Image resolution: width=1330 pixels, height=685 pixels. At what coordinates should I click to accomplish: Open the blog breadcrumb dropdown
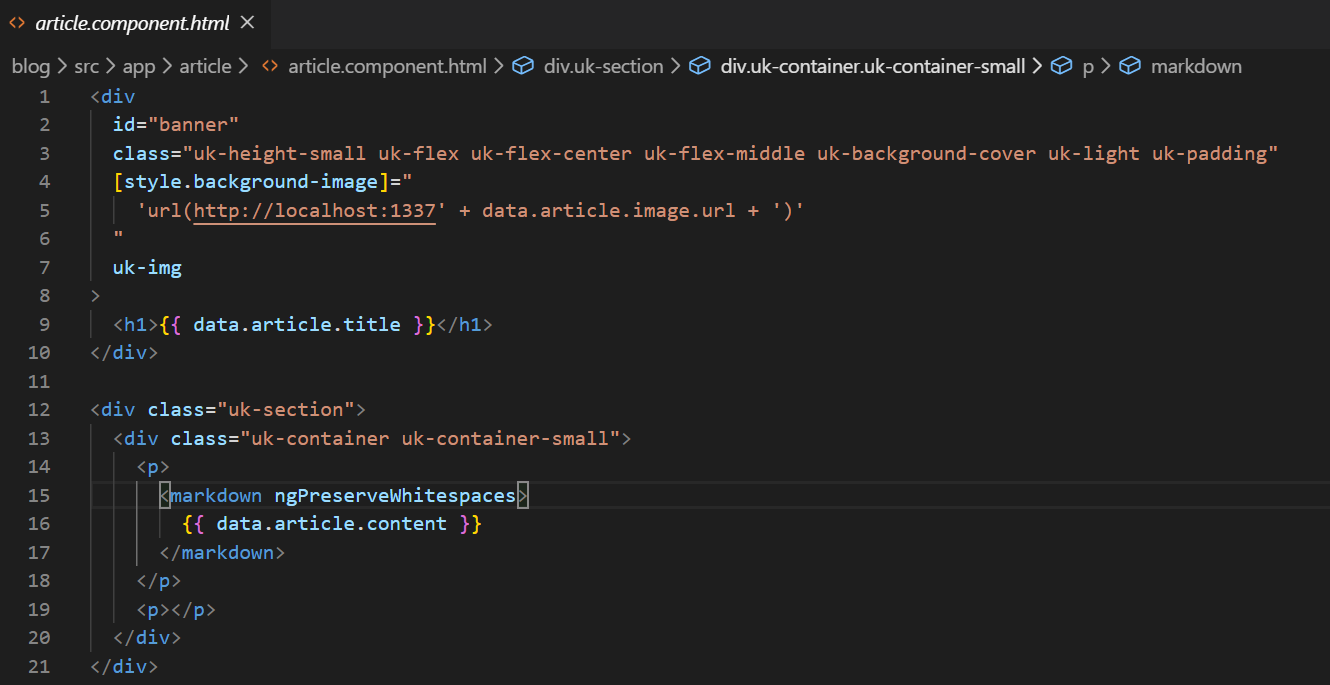click(x=31, y=66)
